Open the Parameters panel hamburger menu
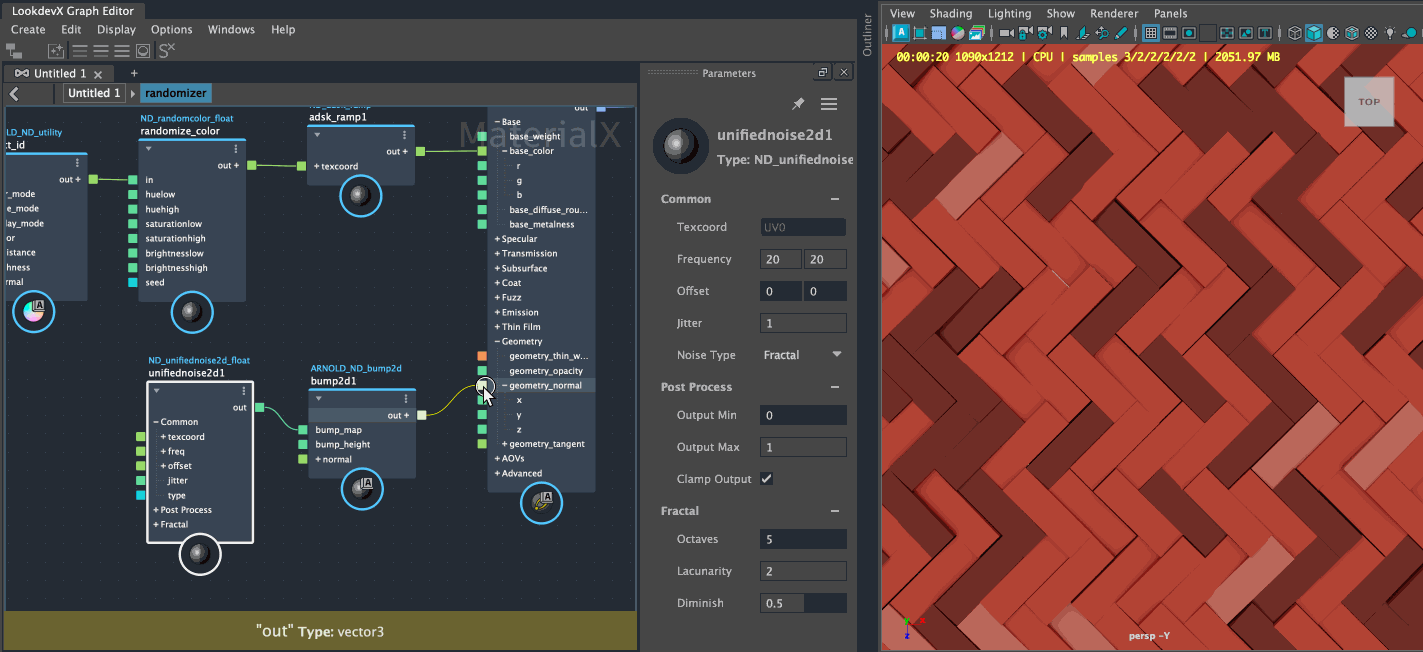 (x=829, y=103)
